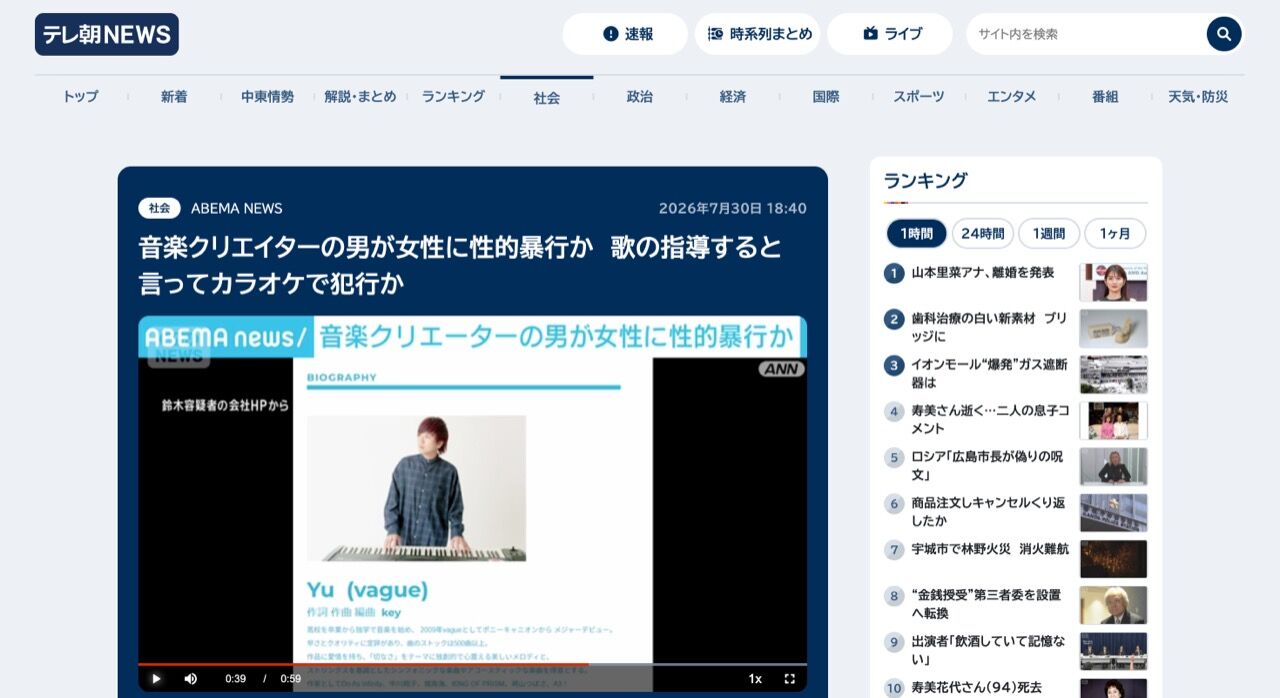The image size is (1280, 698).
Task: Go to 解説・まとめ navigation tab
Action: pos(360,97)
